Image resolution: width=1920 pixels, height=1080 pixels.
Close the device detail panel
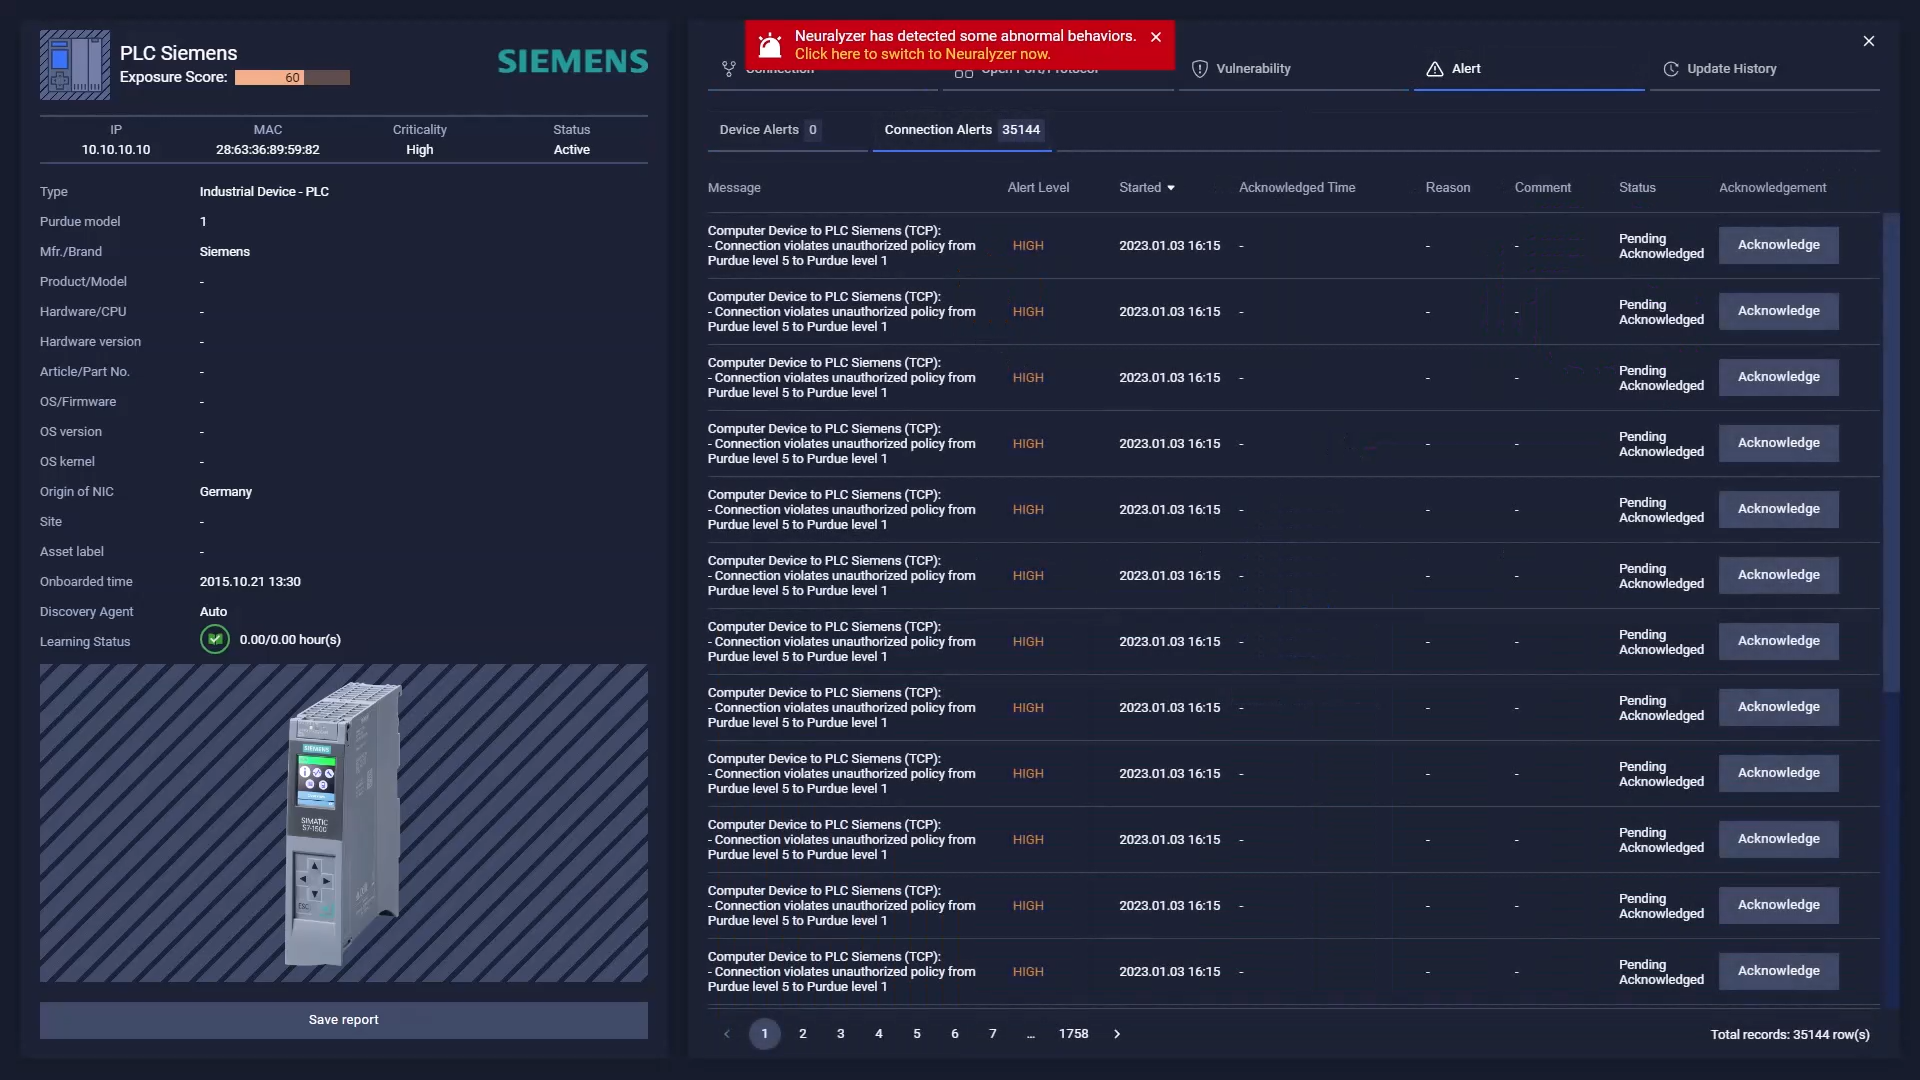[1869, 41]
